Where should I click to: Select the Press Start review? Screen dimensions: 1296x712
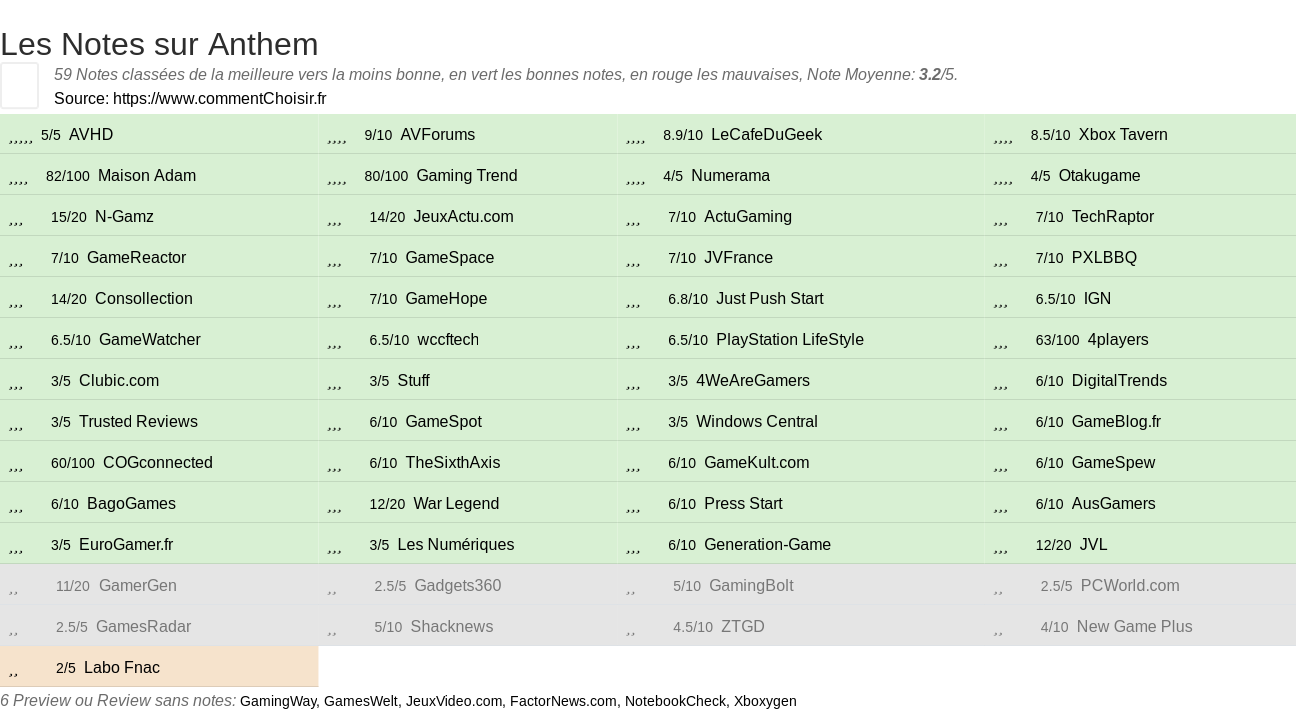(x=743, y=504)
